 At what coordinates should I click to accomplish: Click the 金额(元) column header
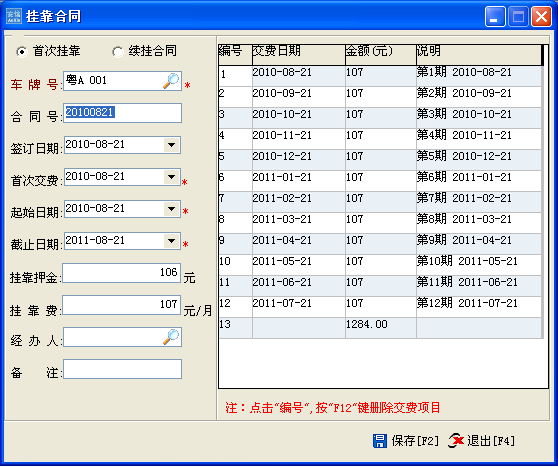click(x=381, y=54)
